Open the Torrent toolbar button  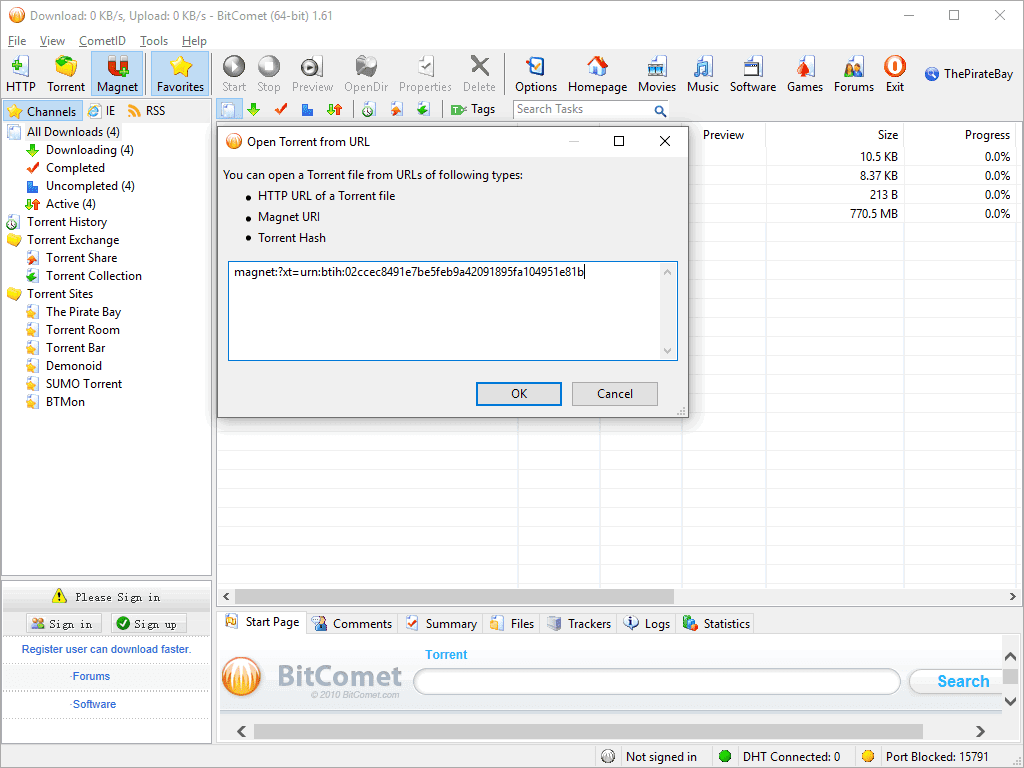[65, 74]
